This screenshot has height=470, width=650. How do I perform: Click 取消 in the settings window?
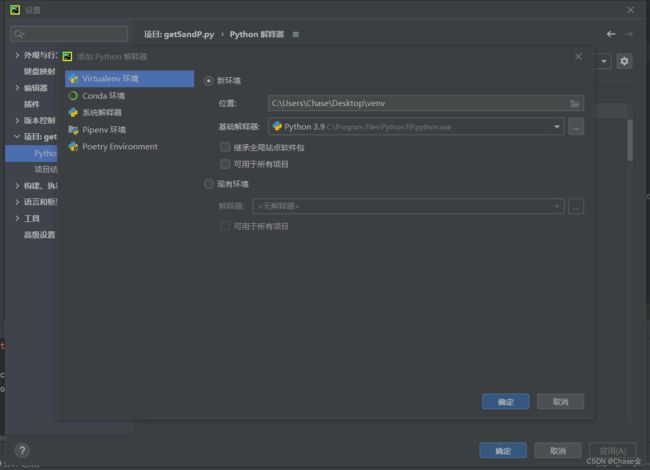[x=558, y=451]
